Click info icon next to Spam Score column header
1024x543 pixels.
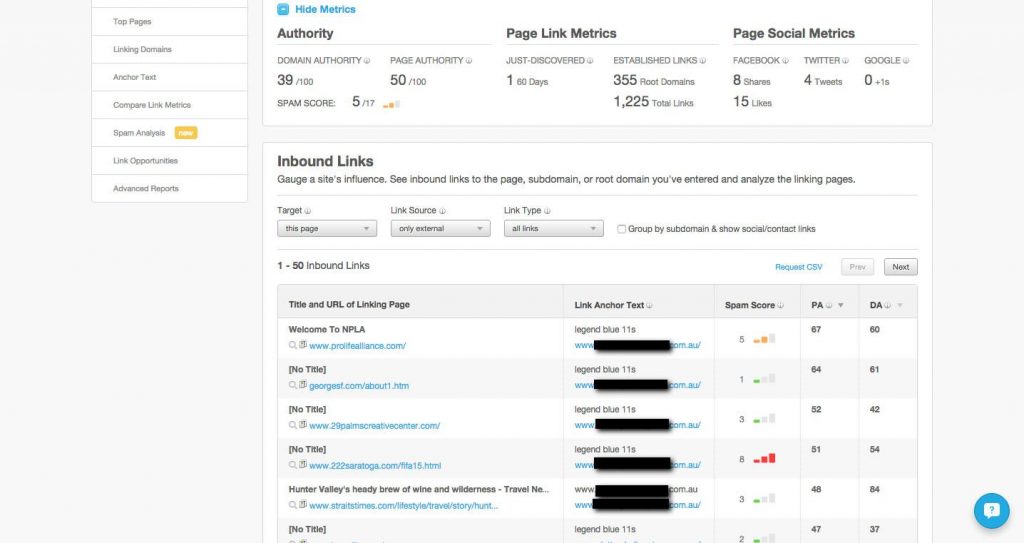point(780,305)
